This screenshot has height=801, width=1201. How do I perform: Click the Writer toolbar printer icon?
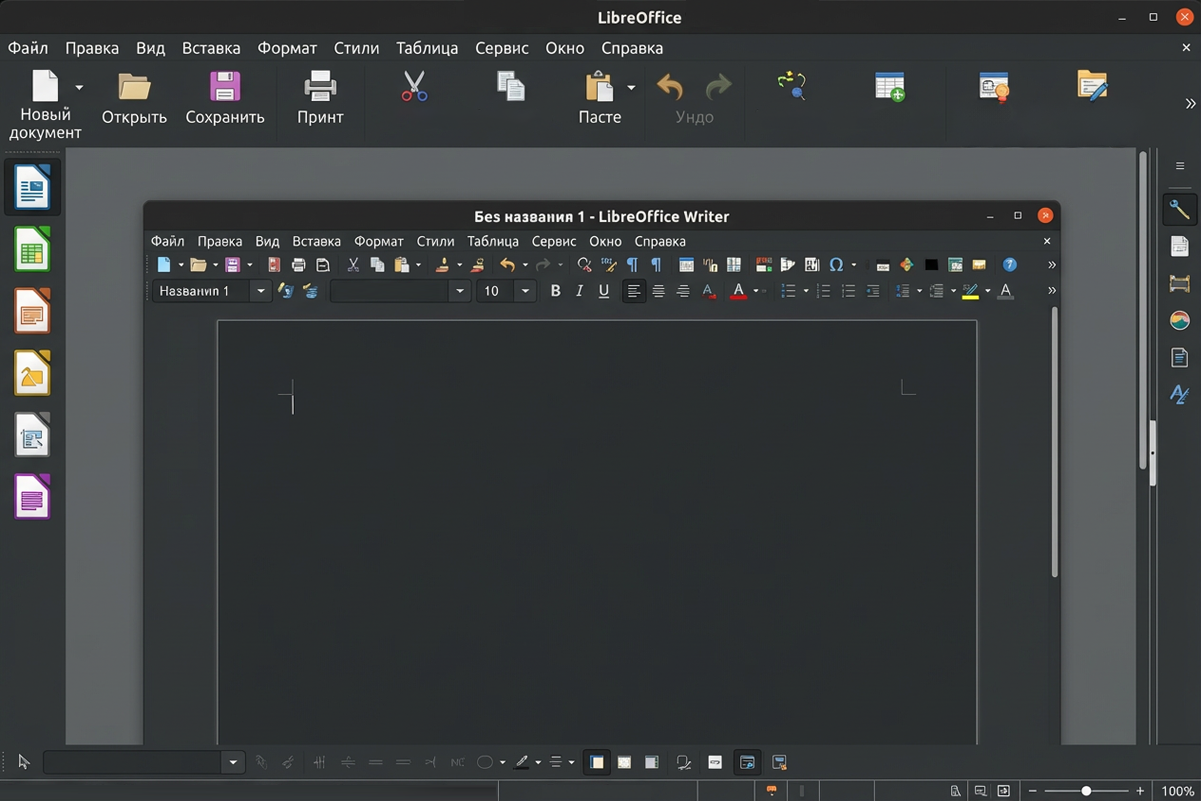click(x=298, y=265)
